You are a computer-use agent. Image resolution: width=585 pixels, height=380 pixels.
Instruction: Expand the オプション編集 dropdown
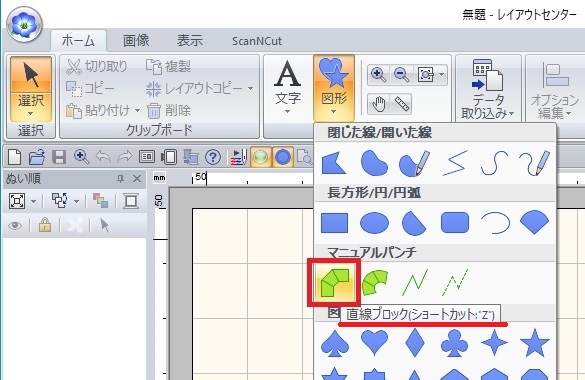point(568,113)
